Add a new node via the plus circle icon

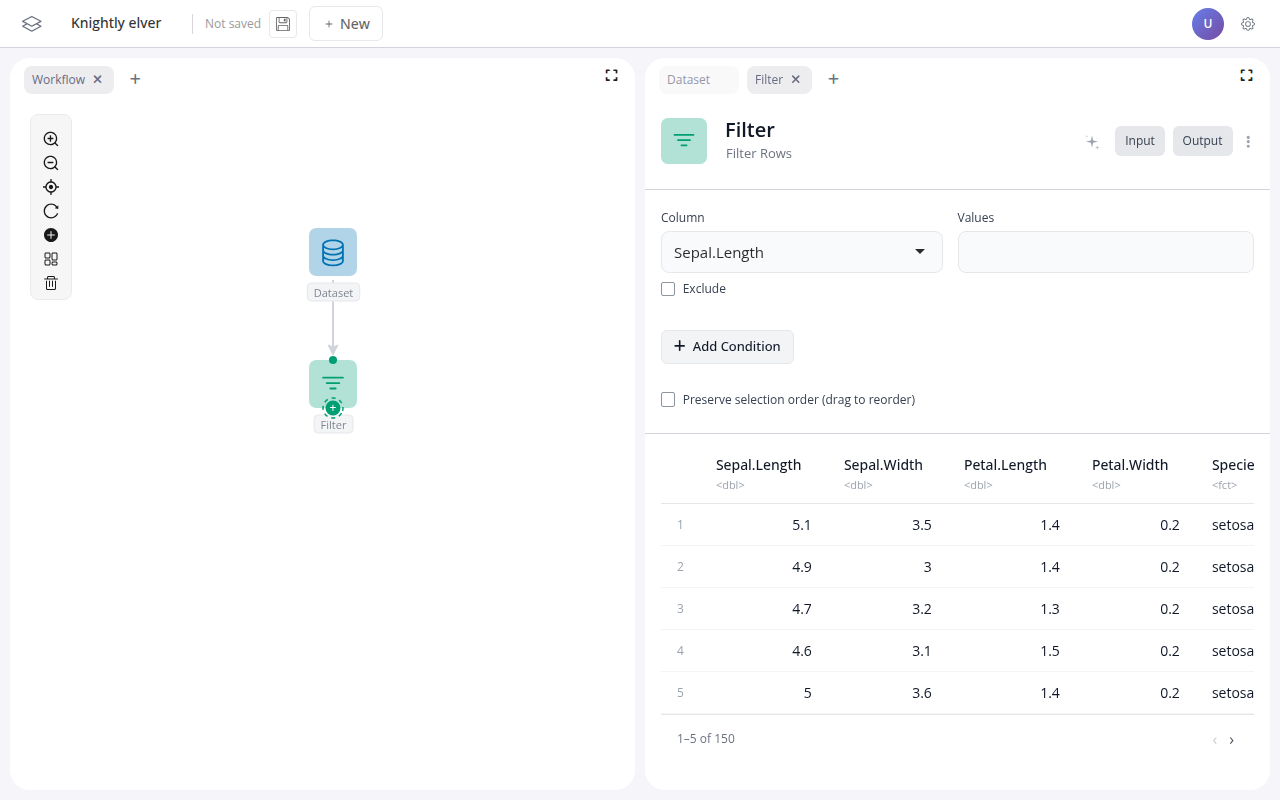[x=50, y=235]
